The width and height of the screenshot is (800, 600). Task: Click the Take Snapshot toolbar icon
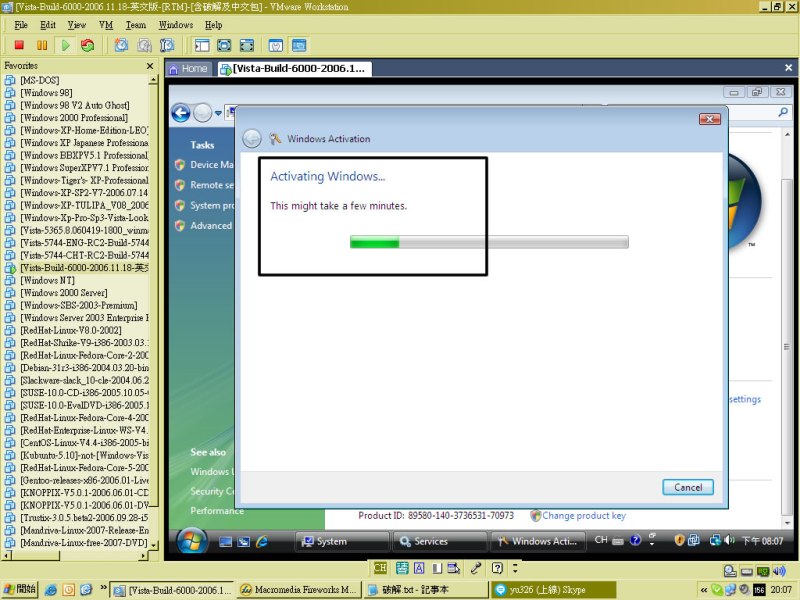[x=121, y=45]
